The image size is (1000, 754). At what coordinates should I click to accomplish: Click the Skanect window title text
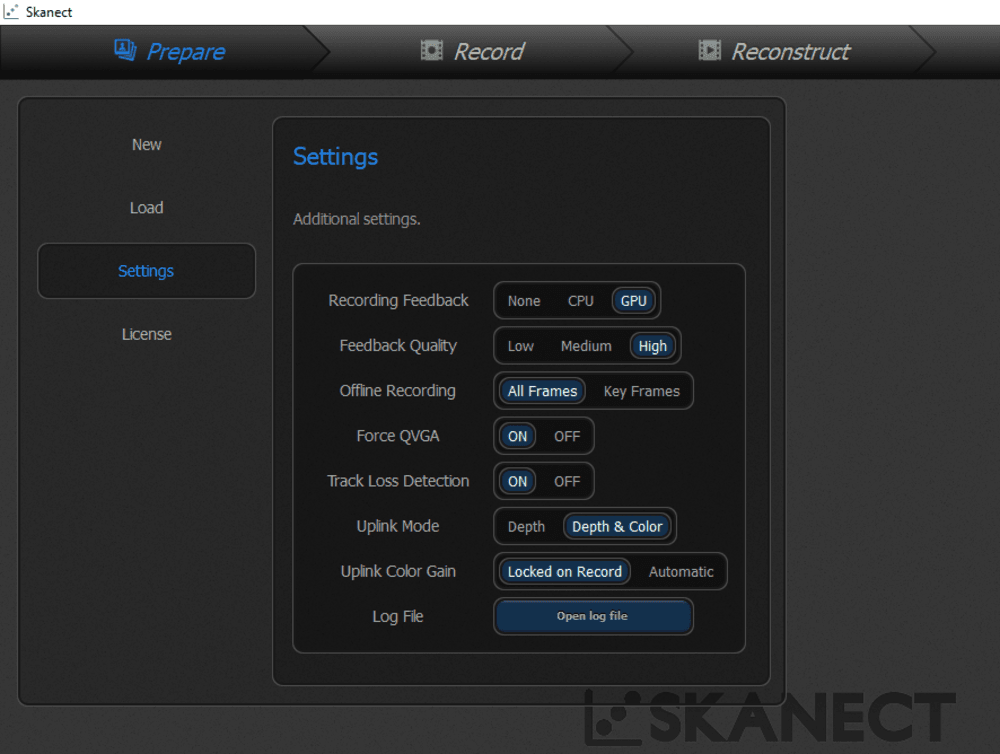coord(49,12)
